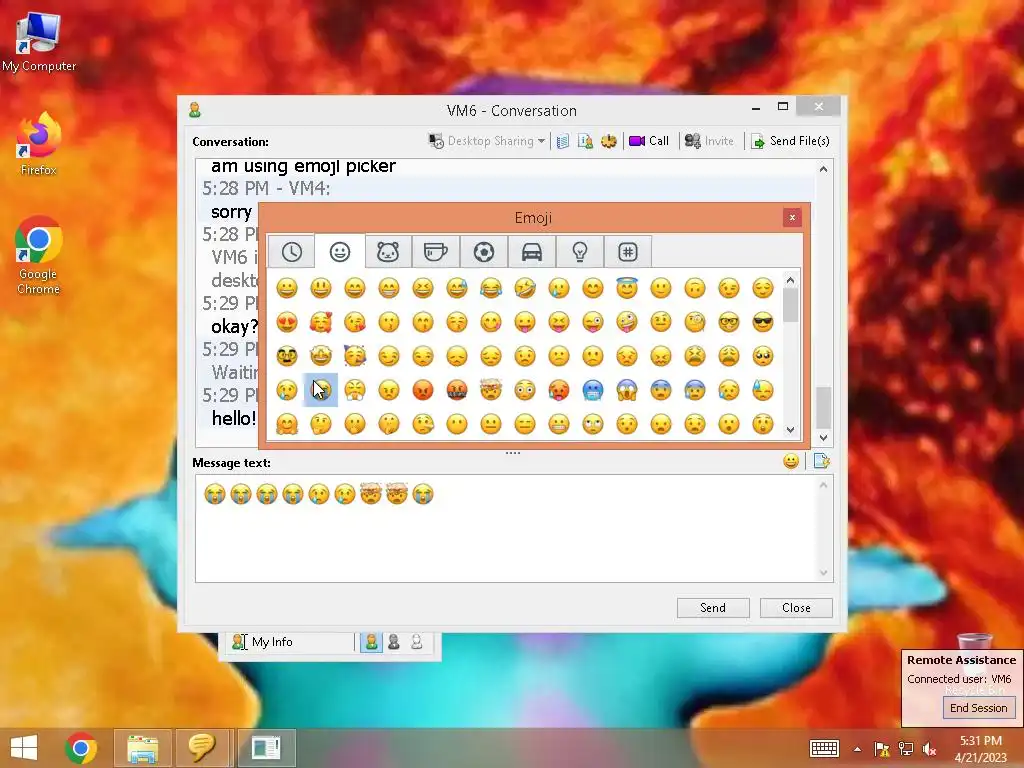This screenshot has height=768, width=1024.
Task: Insert the hugging face emoji
Action: pos(287,424)
